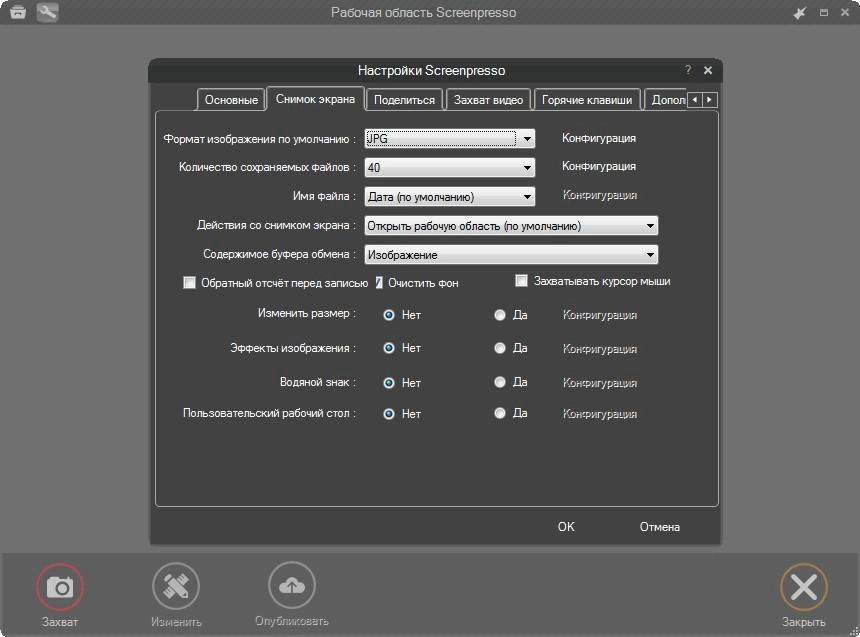Image resolution: width=860 pixels, height=637 pixels.
Task: Select Да for Изменить размер
Action: pos(500,315)
